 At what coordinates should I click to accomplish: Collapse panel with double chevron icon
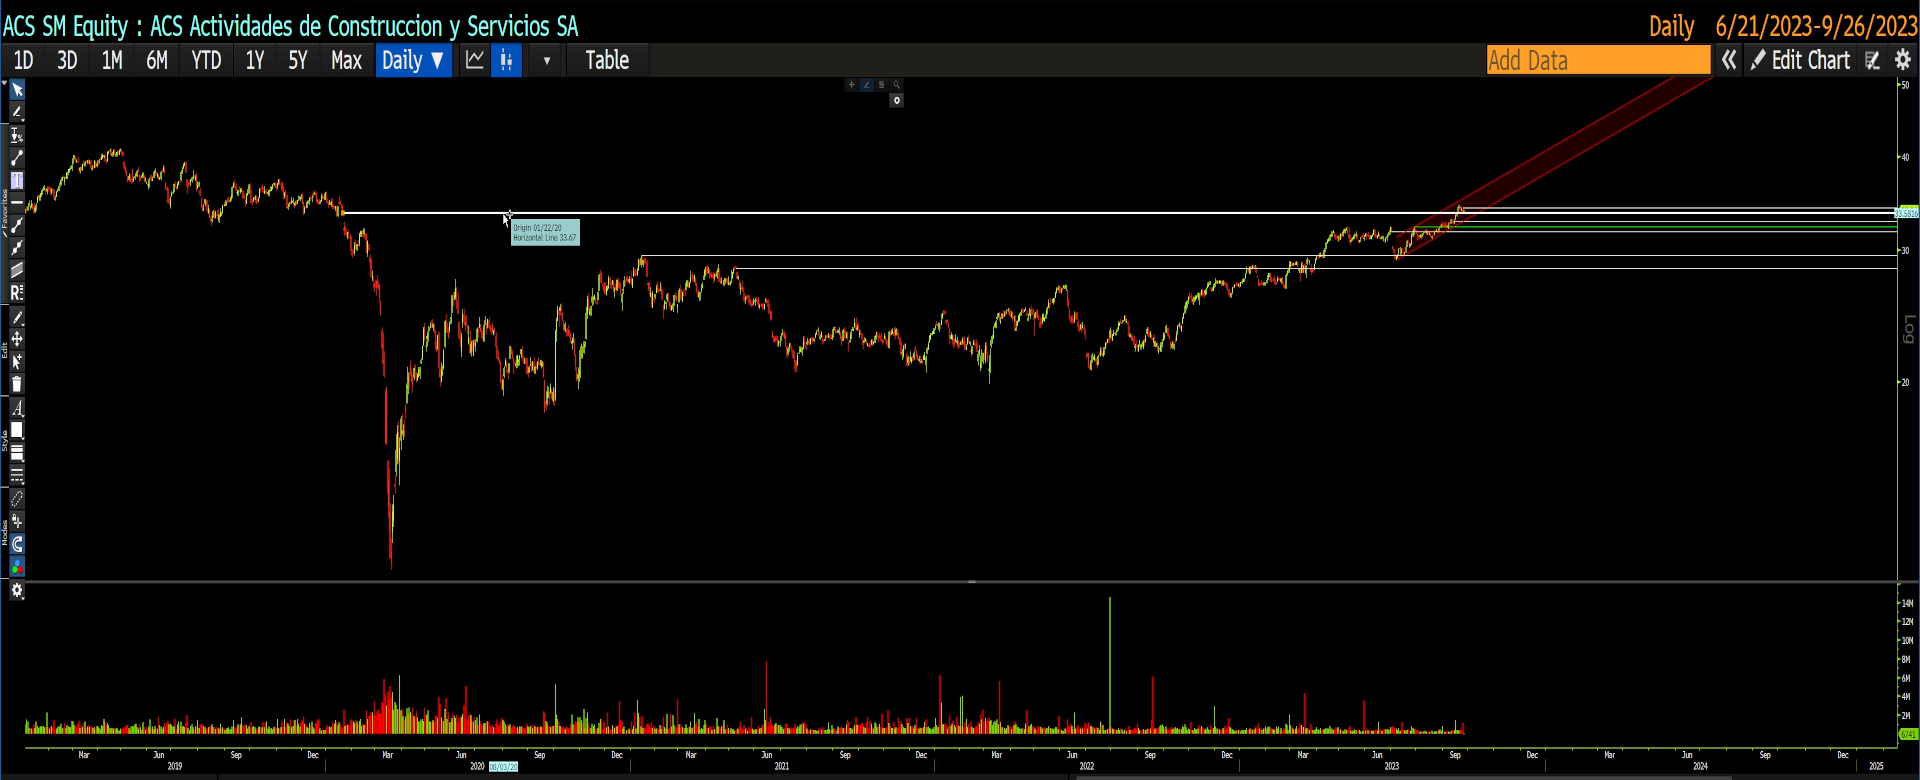[x=1729, y=60]
